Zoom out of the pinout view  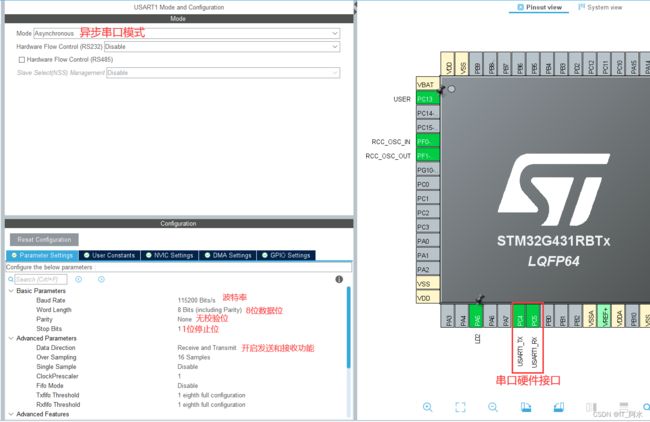(x=493, y=407)
